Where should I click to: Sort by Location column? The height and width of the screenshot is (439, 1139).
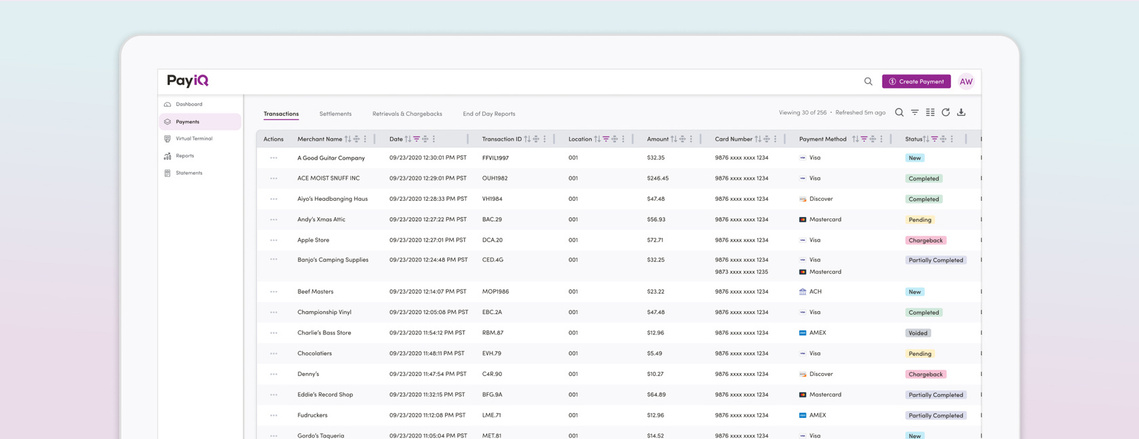tap(598, 139)
